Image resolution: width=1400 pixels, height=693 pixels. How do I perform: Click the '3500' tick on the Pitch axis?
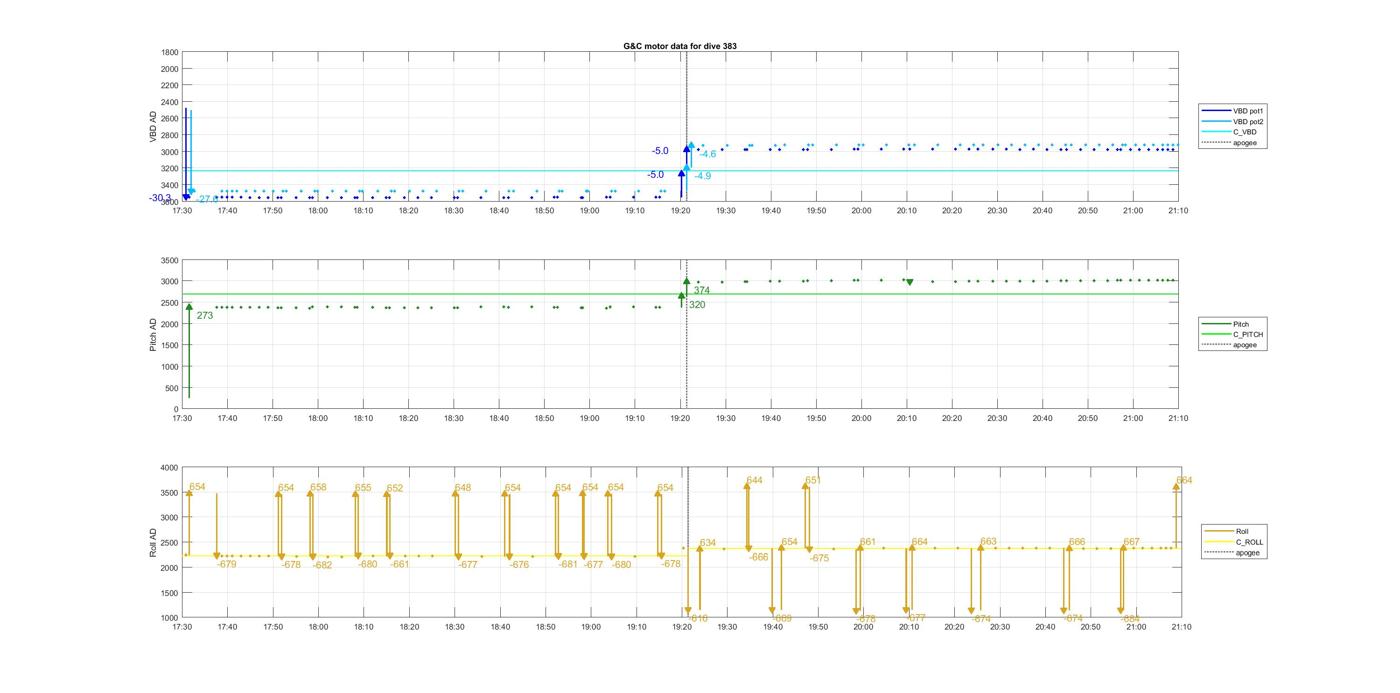tap(170, 260)
